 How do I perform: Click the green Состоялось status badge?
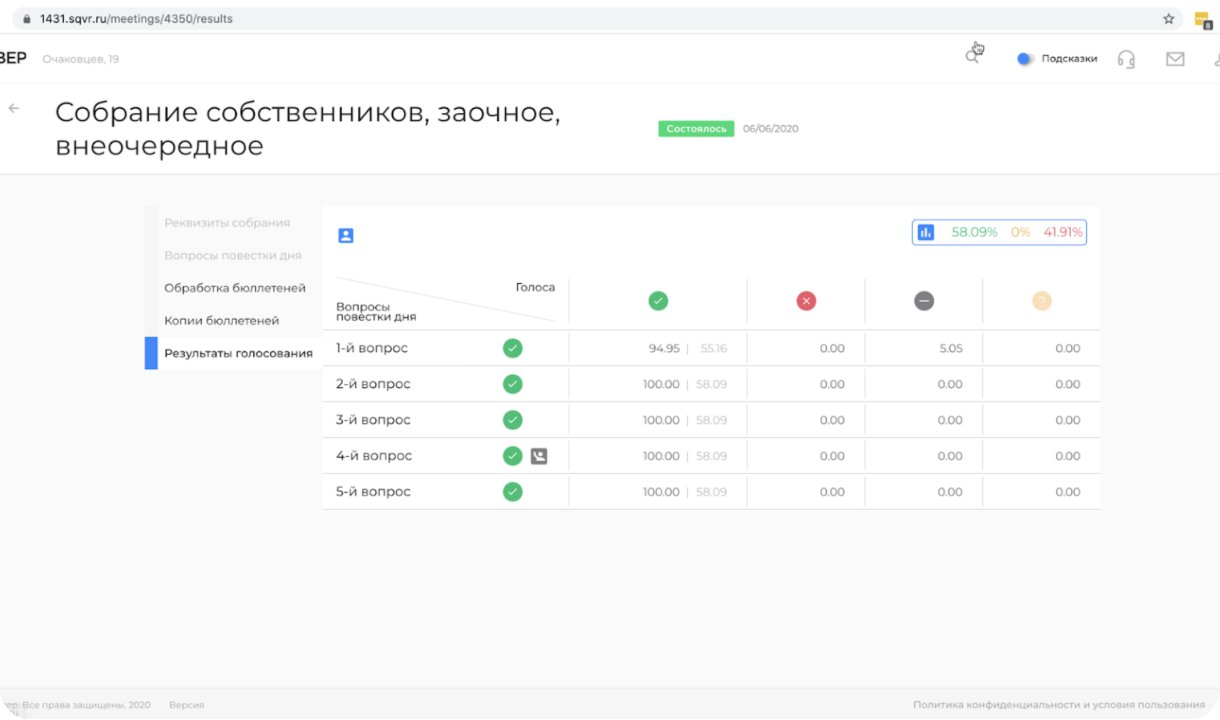pos(696,129)
